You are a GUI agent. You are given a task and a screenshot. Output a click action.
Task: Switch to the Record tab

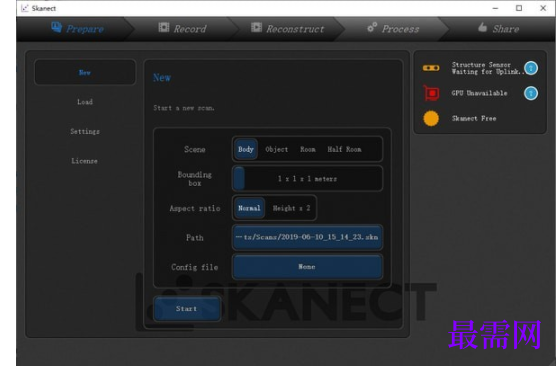tap(182, 29)
